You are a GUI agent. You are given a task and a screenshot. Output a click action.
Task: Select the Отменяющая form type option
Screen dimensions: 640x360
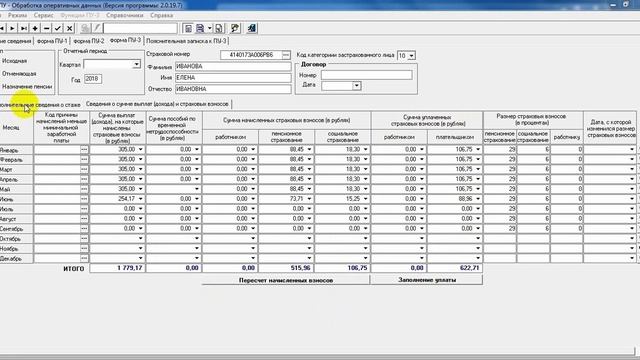point(19,74)
